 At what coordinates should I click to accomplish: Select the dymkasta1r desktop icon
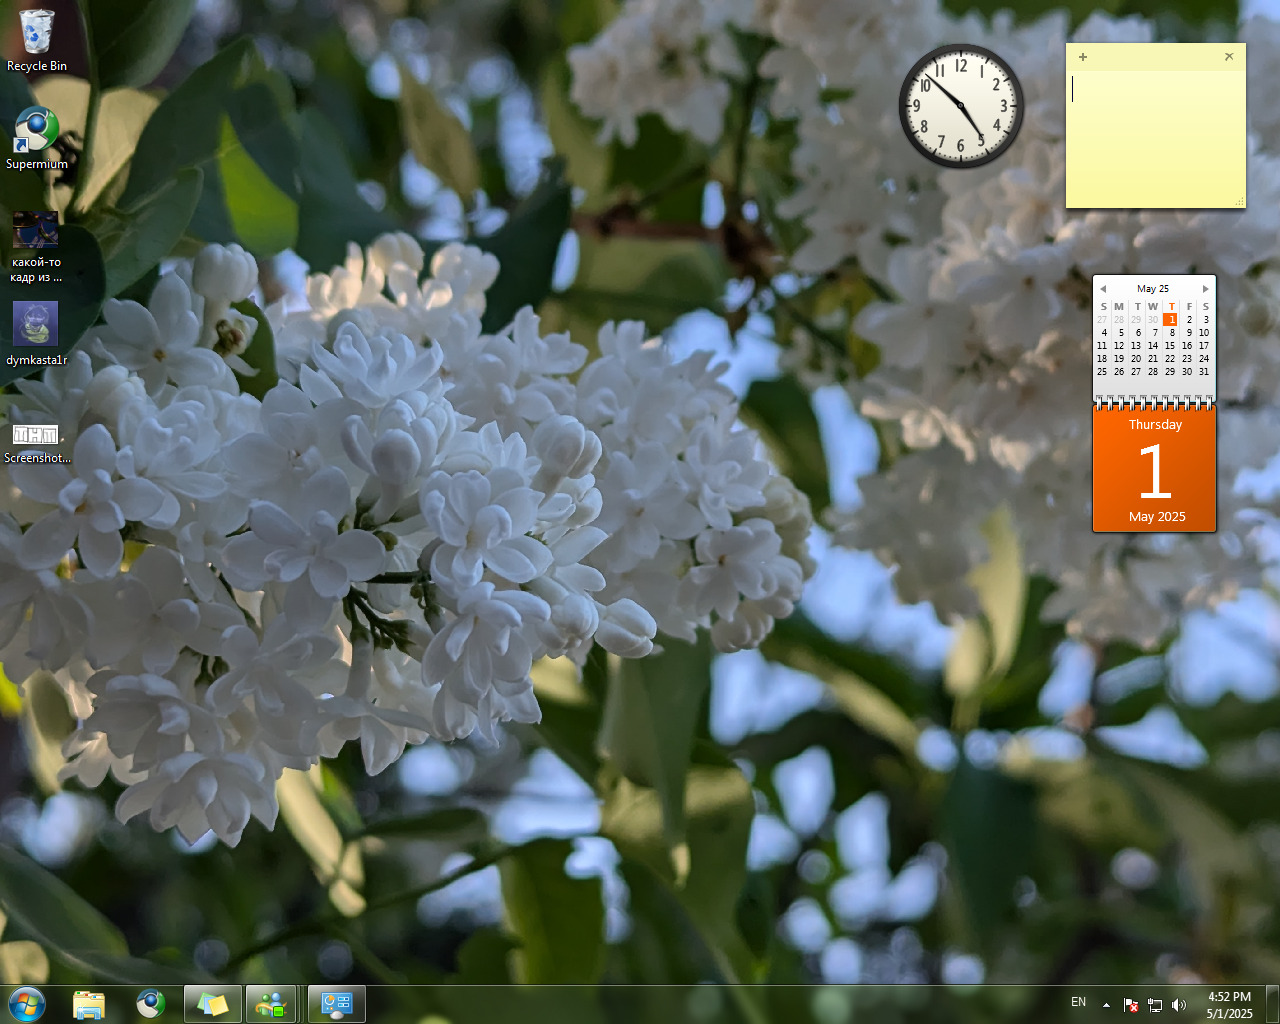[36, 334]
